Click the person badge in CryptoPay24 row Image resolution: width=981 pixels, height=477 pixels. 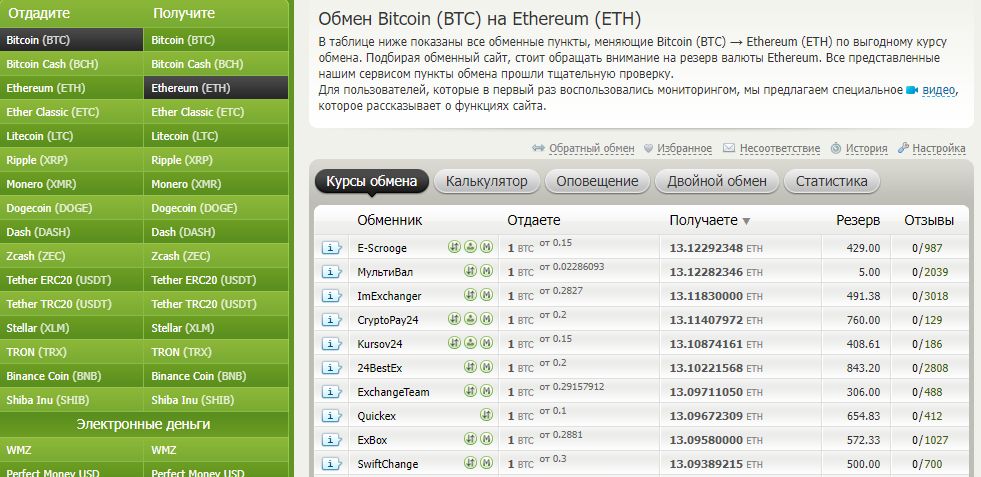point(470,319)
